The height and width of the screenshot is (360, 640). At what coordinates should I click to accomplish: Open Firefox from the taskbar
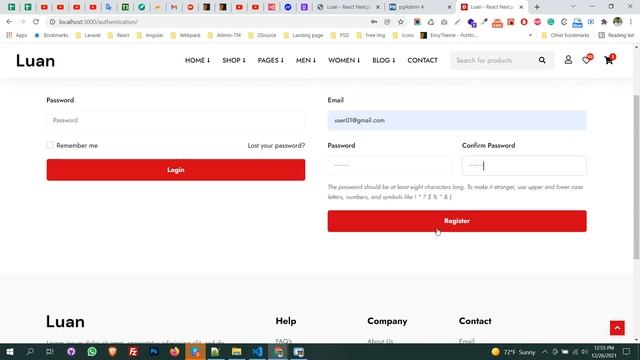174,351
